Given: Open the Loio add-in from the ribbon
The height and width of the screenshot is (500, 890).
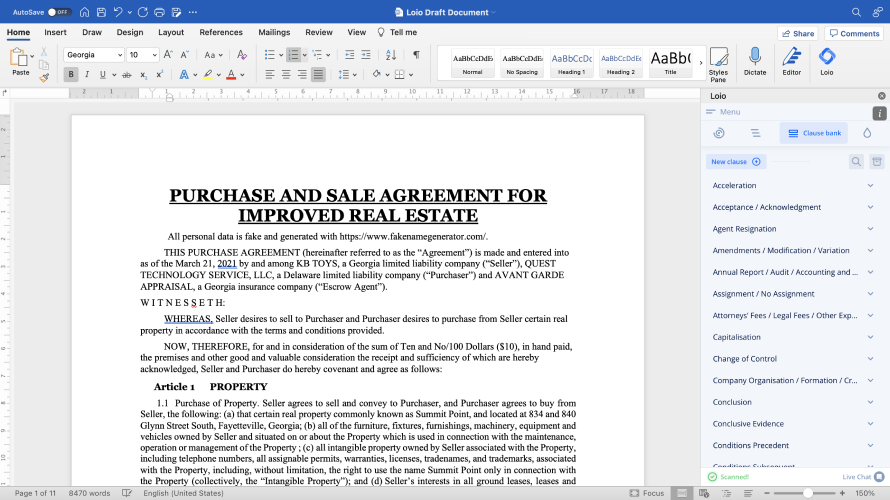Looking at the screenshot, I should [x=826, y=61].
